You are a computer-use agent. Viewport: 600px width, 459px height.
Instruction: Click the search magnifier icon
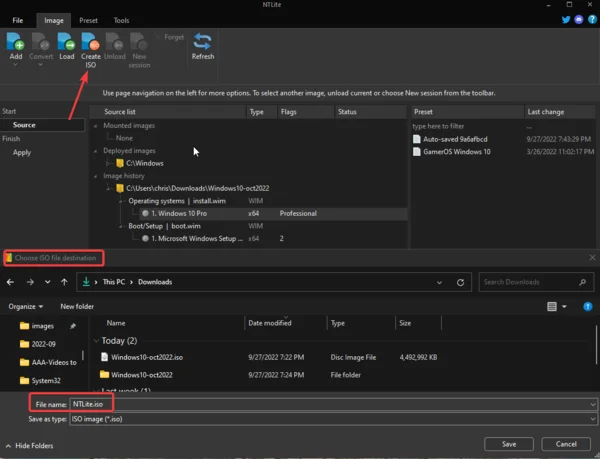click(582, 282)
